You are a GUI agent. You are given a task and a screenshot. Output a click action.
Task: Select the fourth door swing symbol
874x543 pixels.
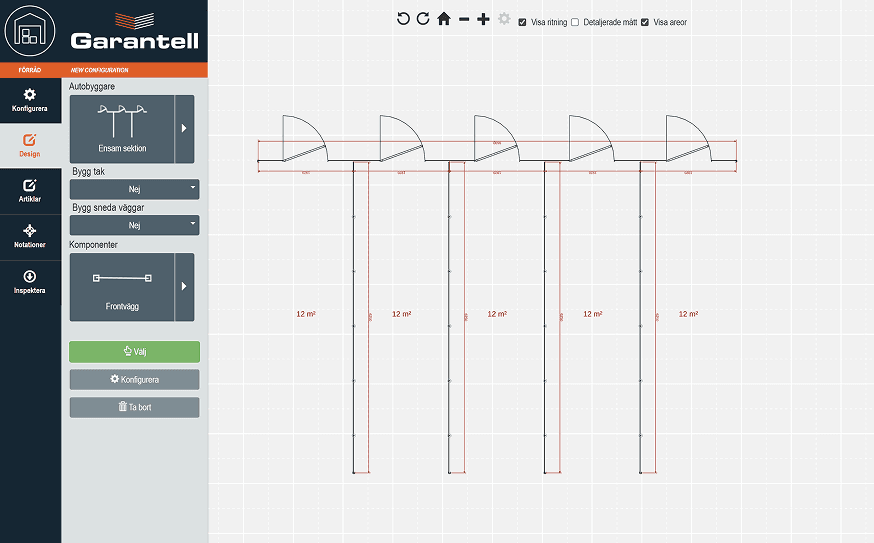point(591,138)
